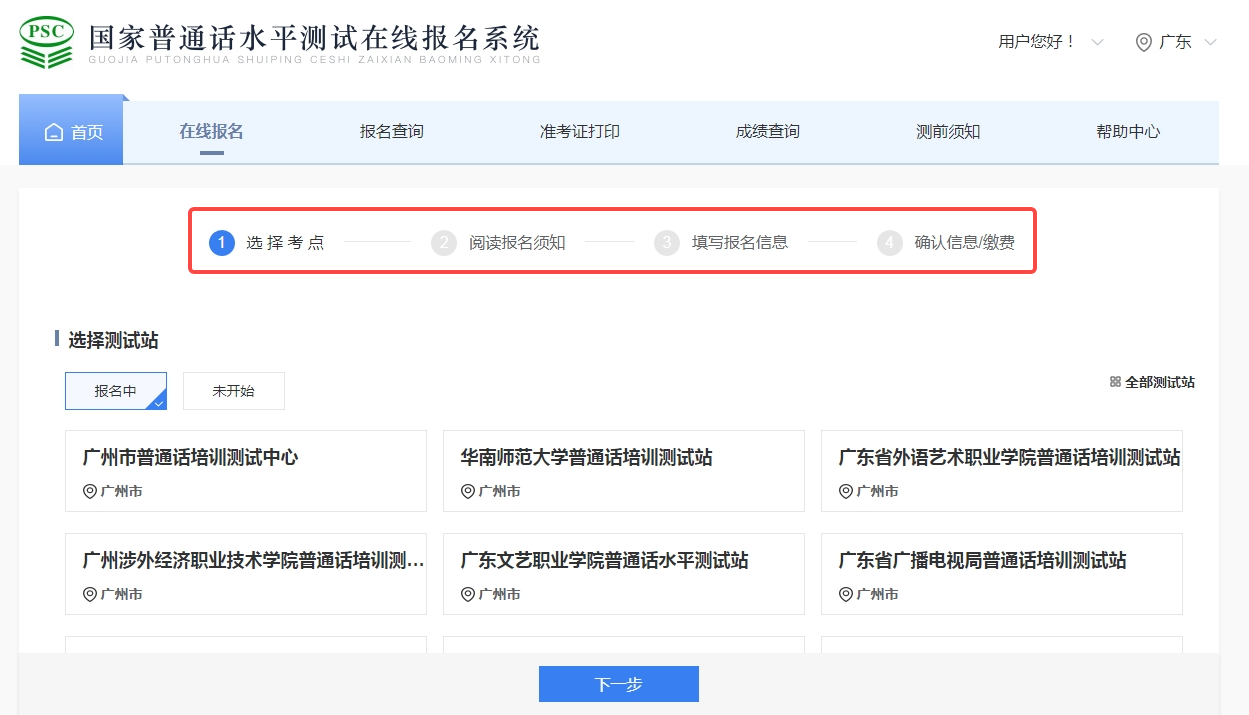Screen dimensions: 1249x715
Task: Select the 华南师范大学普通话培训测试站 card
Action: pyautogui.click(x=624, y=471)
